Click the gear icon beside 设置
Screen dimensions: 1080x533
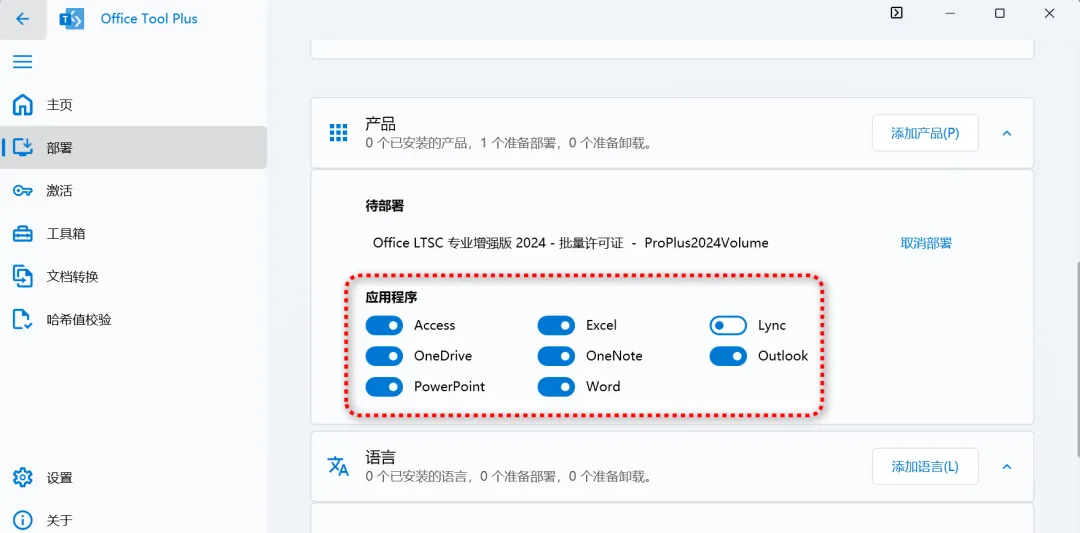coord(23,477)
